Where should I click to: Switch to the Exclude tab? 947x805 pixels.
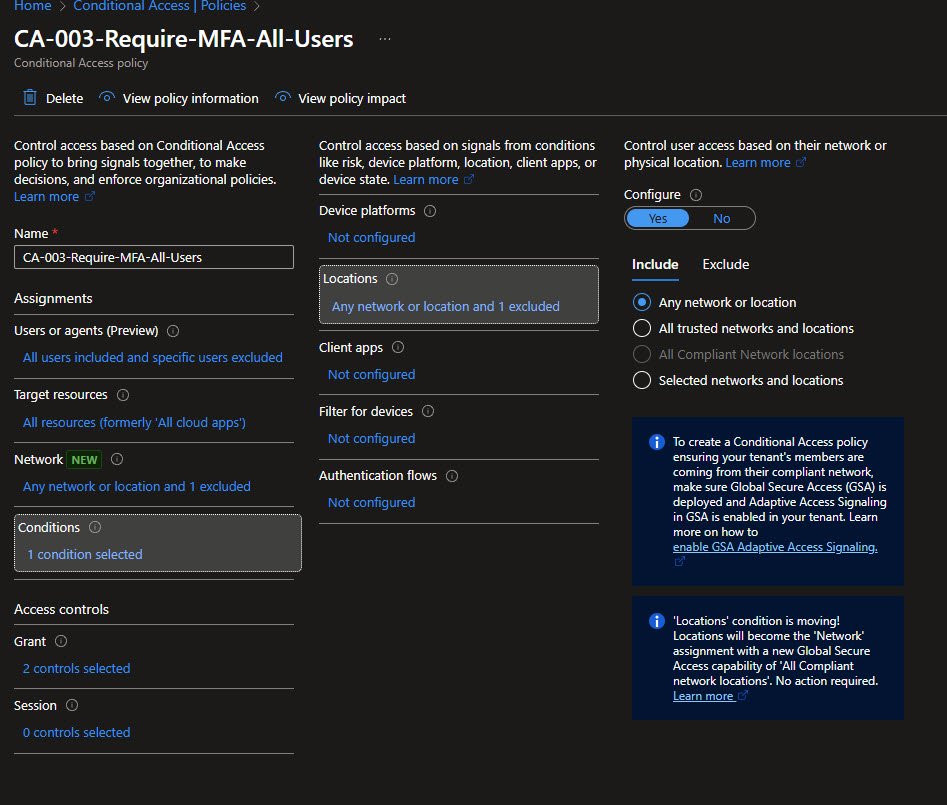(x=725, y=264)
